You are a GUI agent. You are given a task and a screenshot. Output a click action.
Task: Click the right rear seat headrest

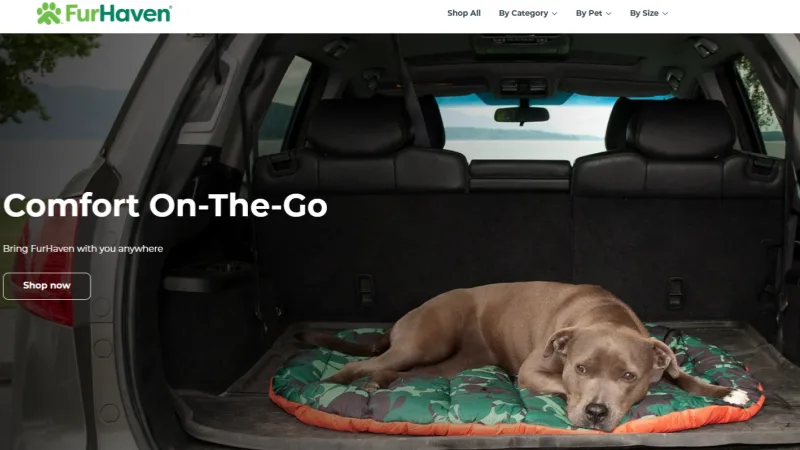coord(681,129)
